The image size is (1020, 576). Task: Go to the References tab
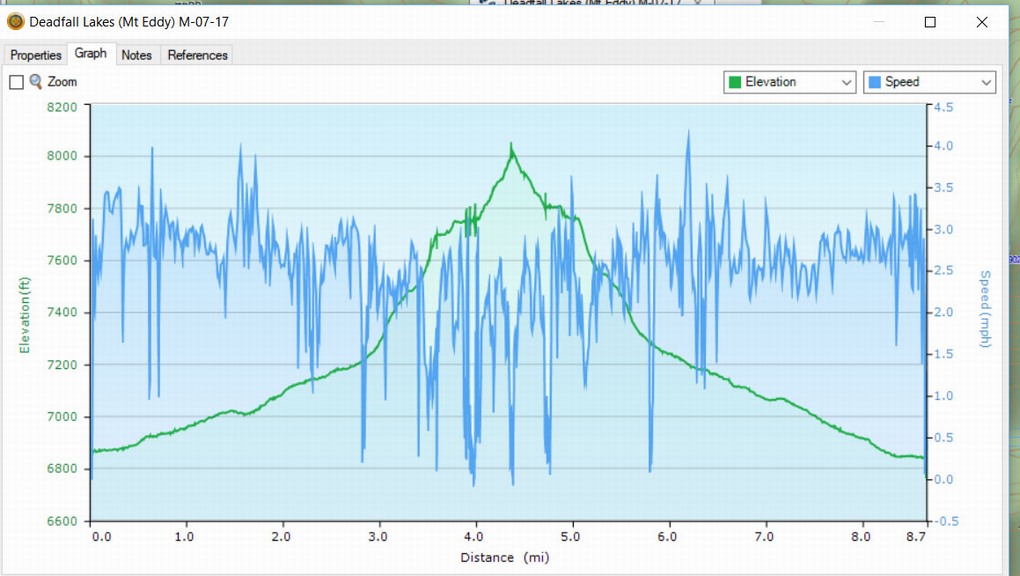(x=197, y=55)
